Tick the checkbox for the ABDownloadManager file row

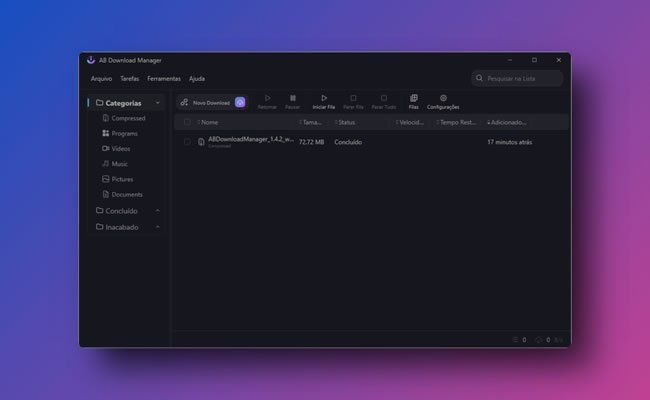[187, 142]
